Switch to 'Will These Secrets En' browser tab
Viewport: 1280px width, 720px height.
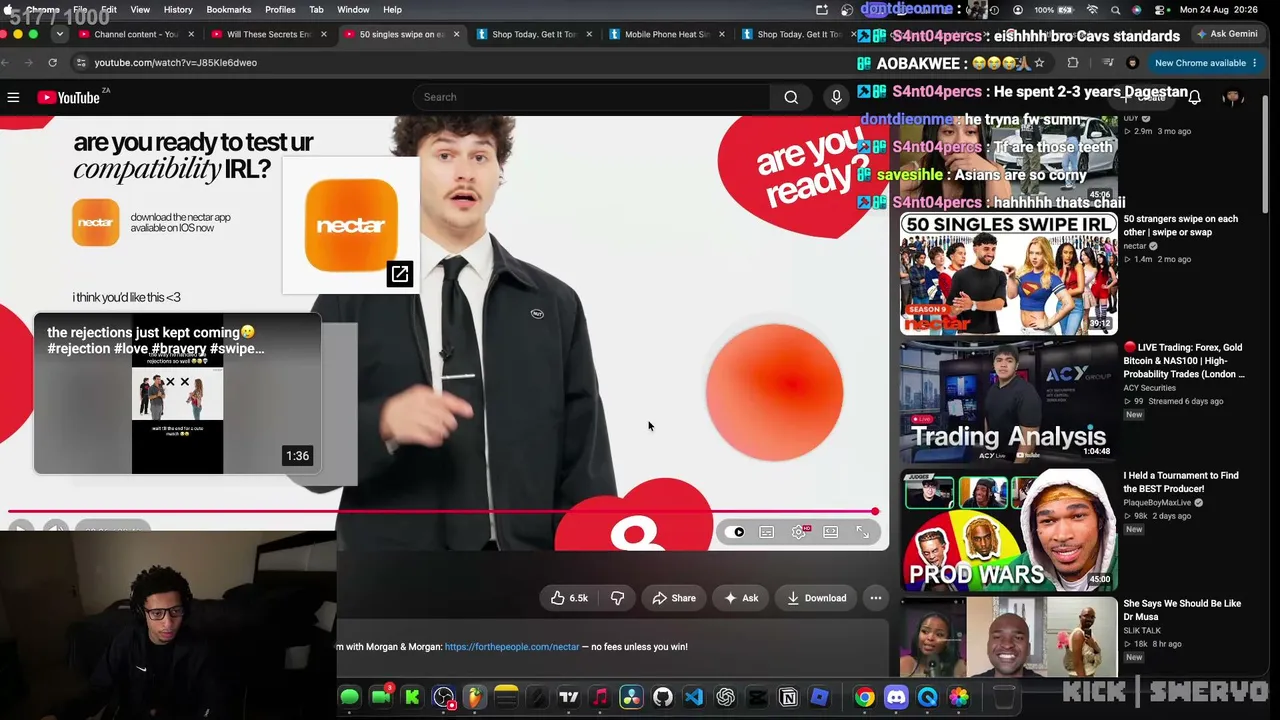tap(269, 34)
